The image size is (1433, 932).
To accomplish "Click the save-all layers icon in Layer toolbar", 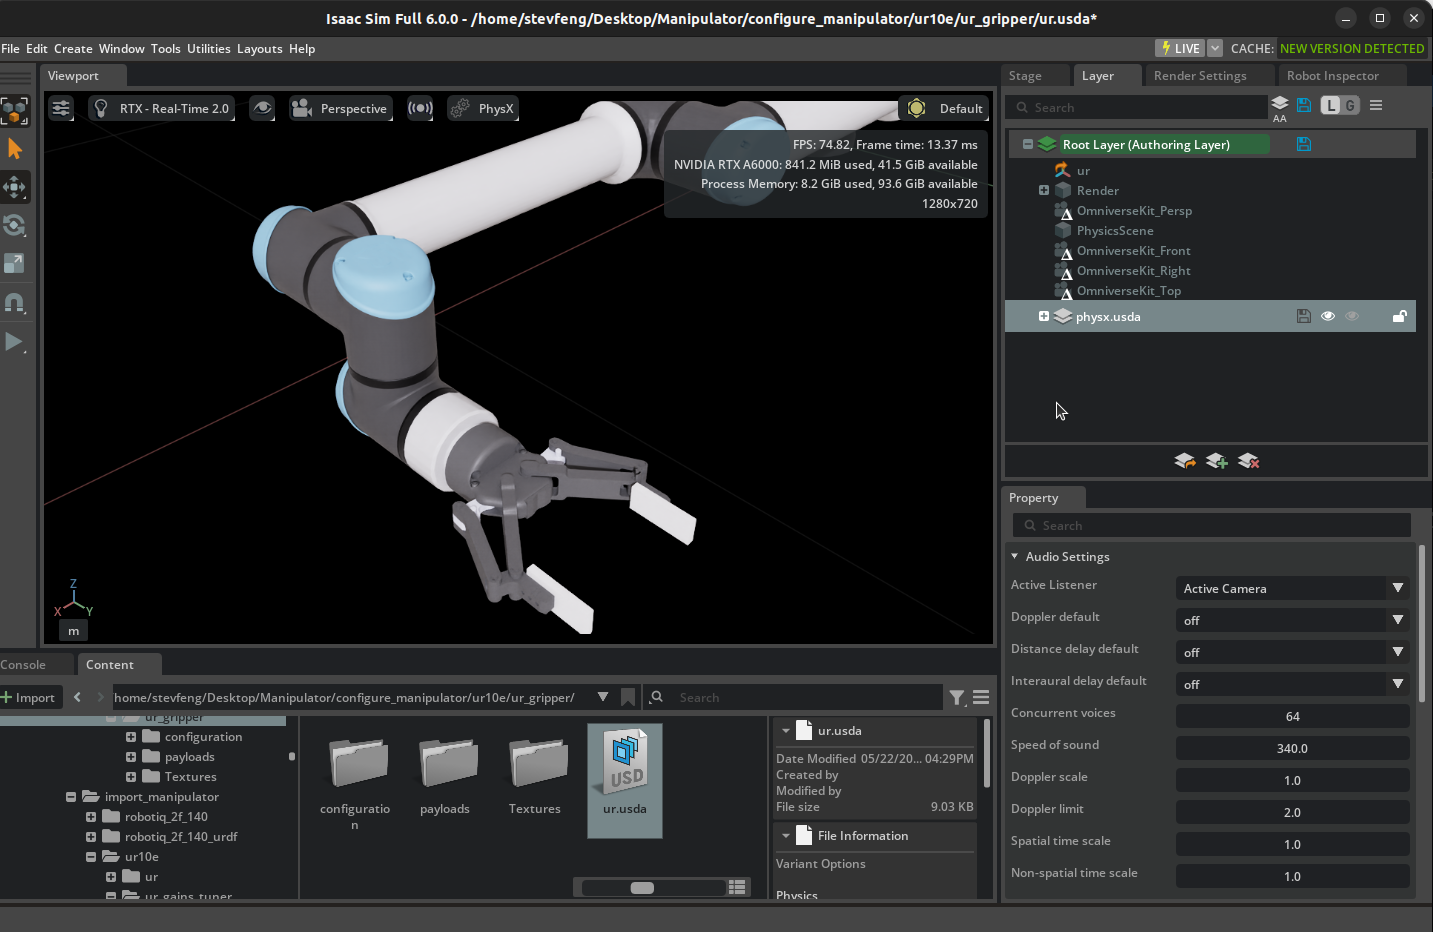I will point(1304,105).
